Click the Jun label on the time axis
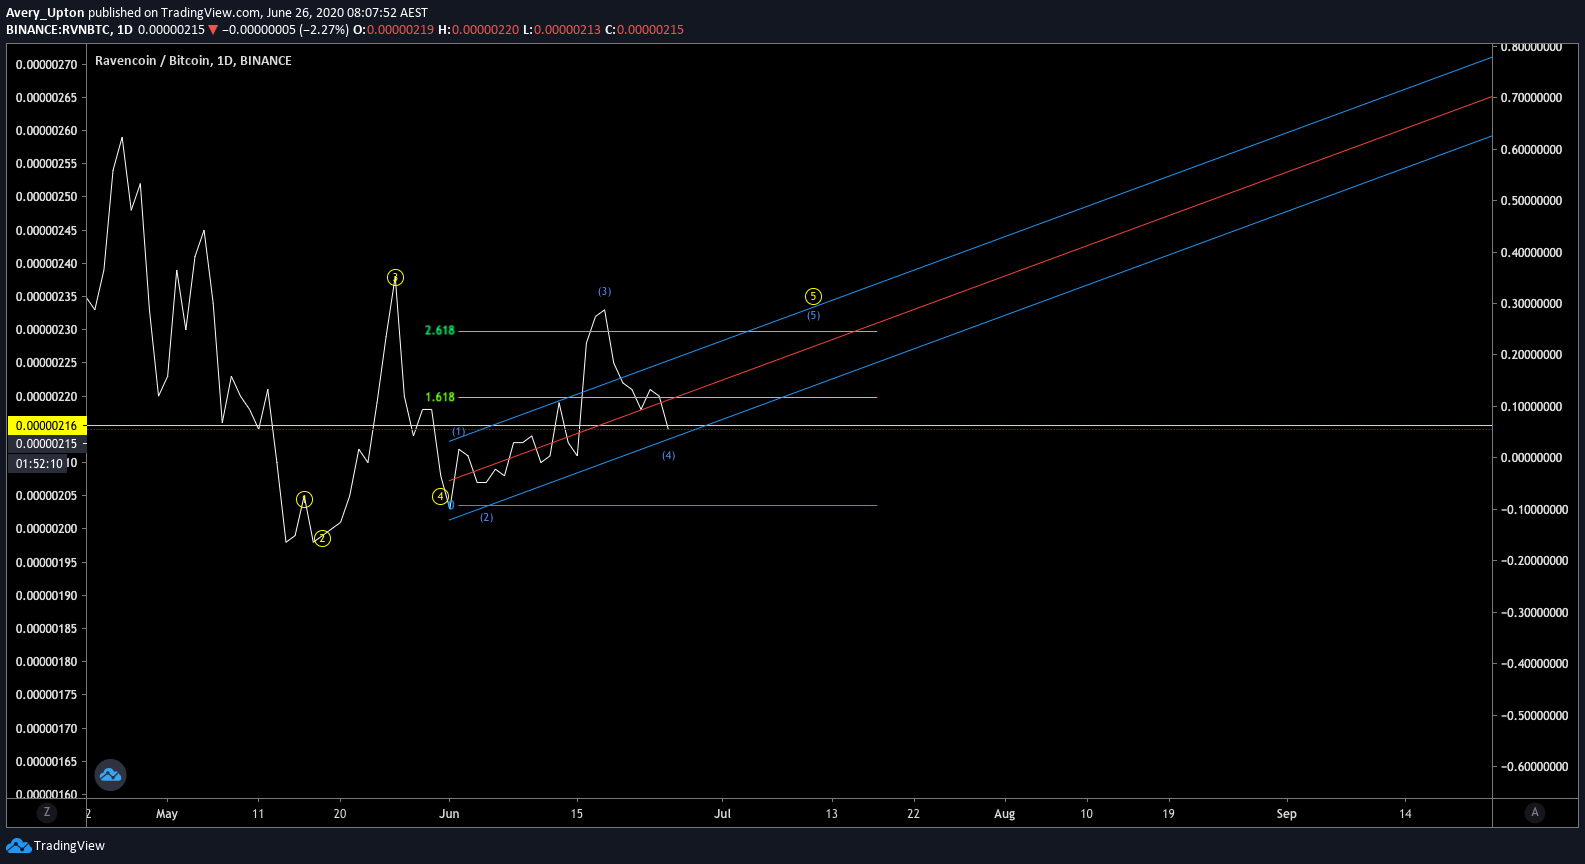Image resolution: width=1585 pixels, height=864 pixels. [x=449, y=814]
